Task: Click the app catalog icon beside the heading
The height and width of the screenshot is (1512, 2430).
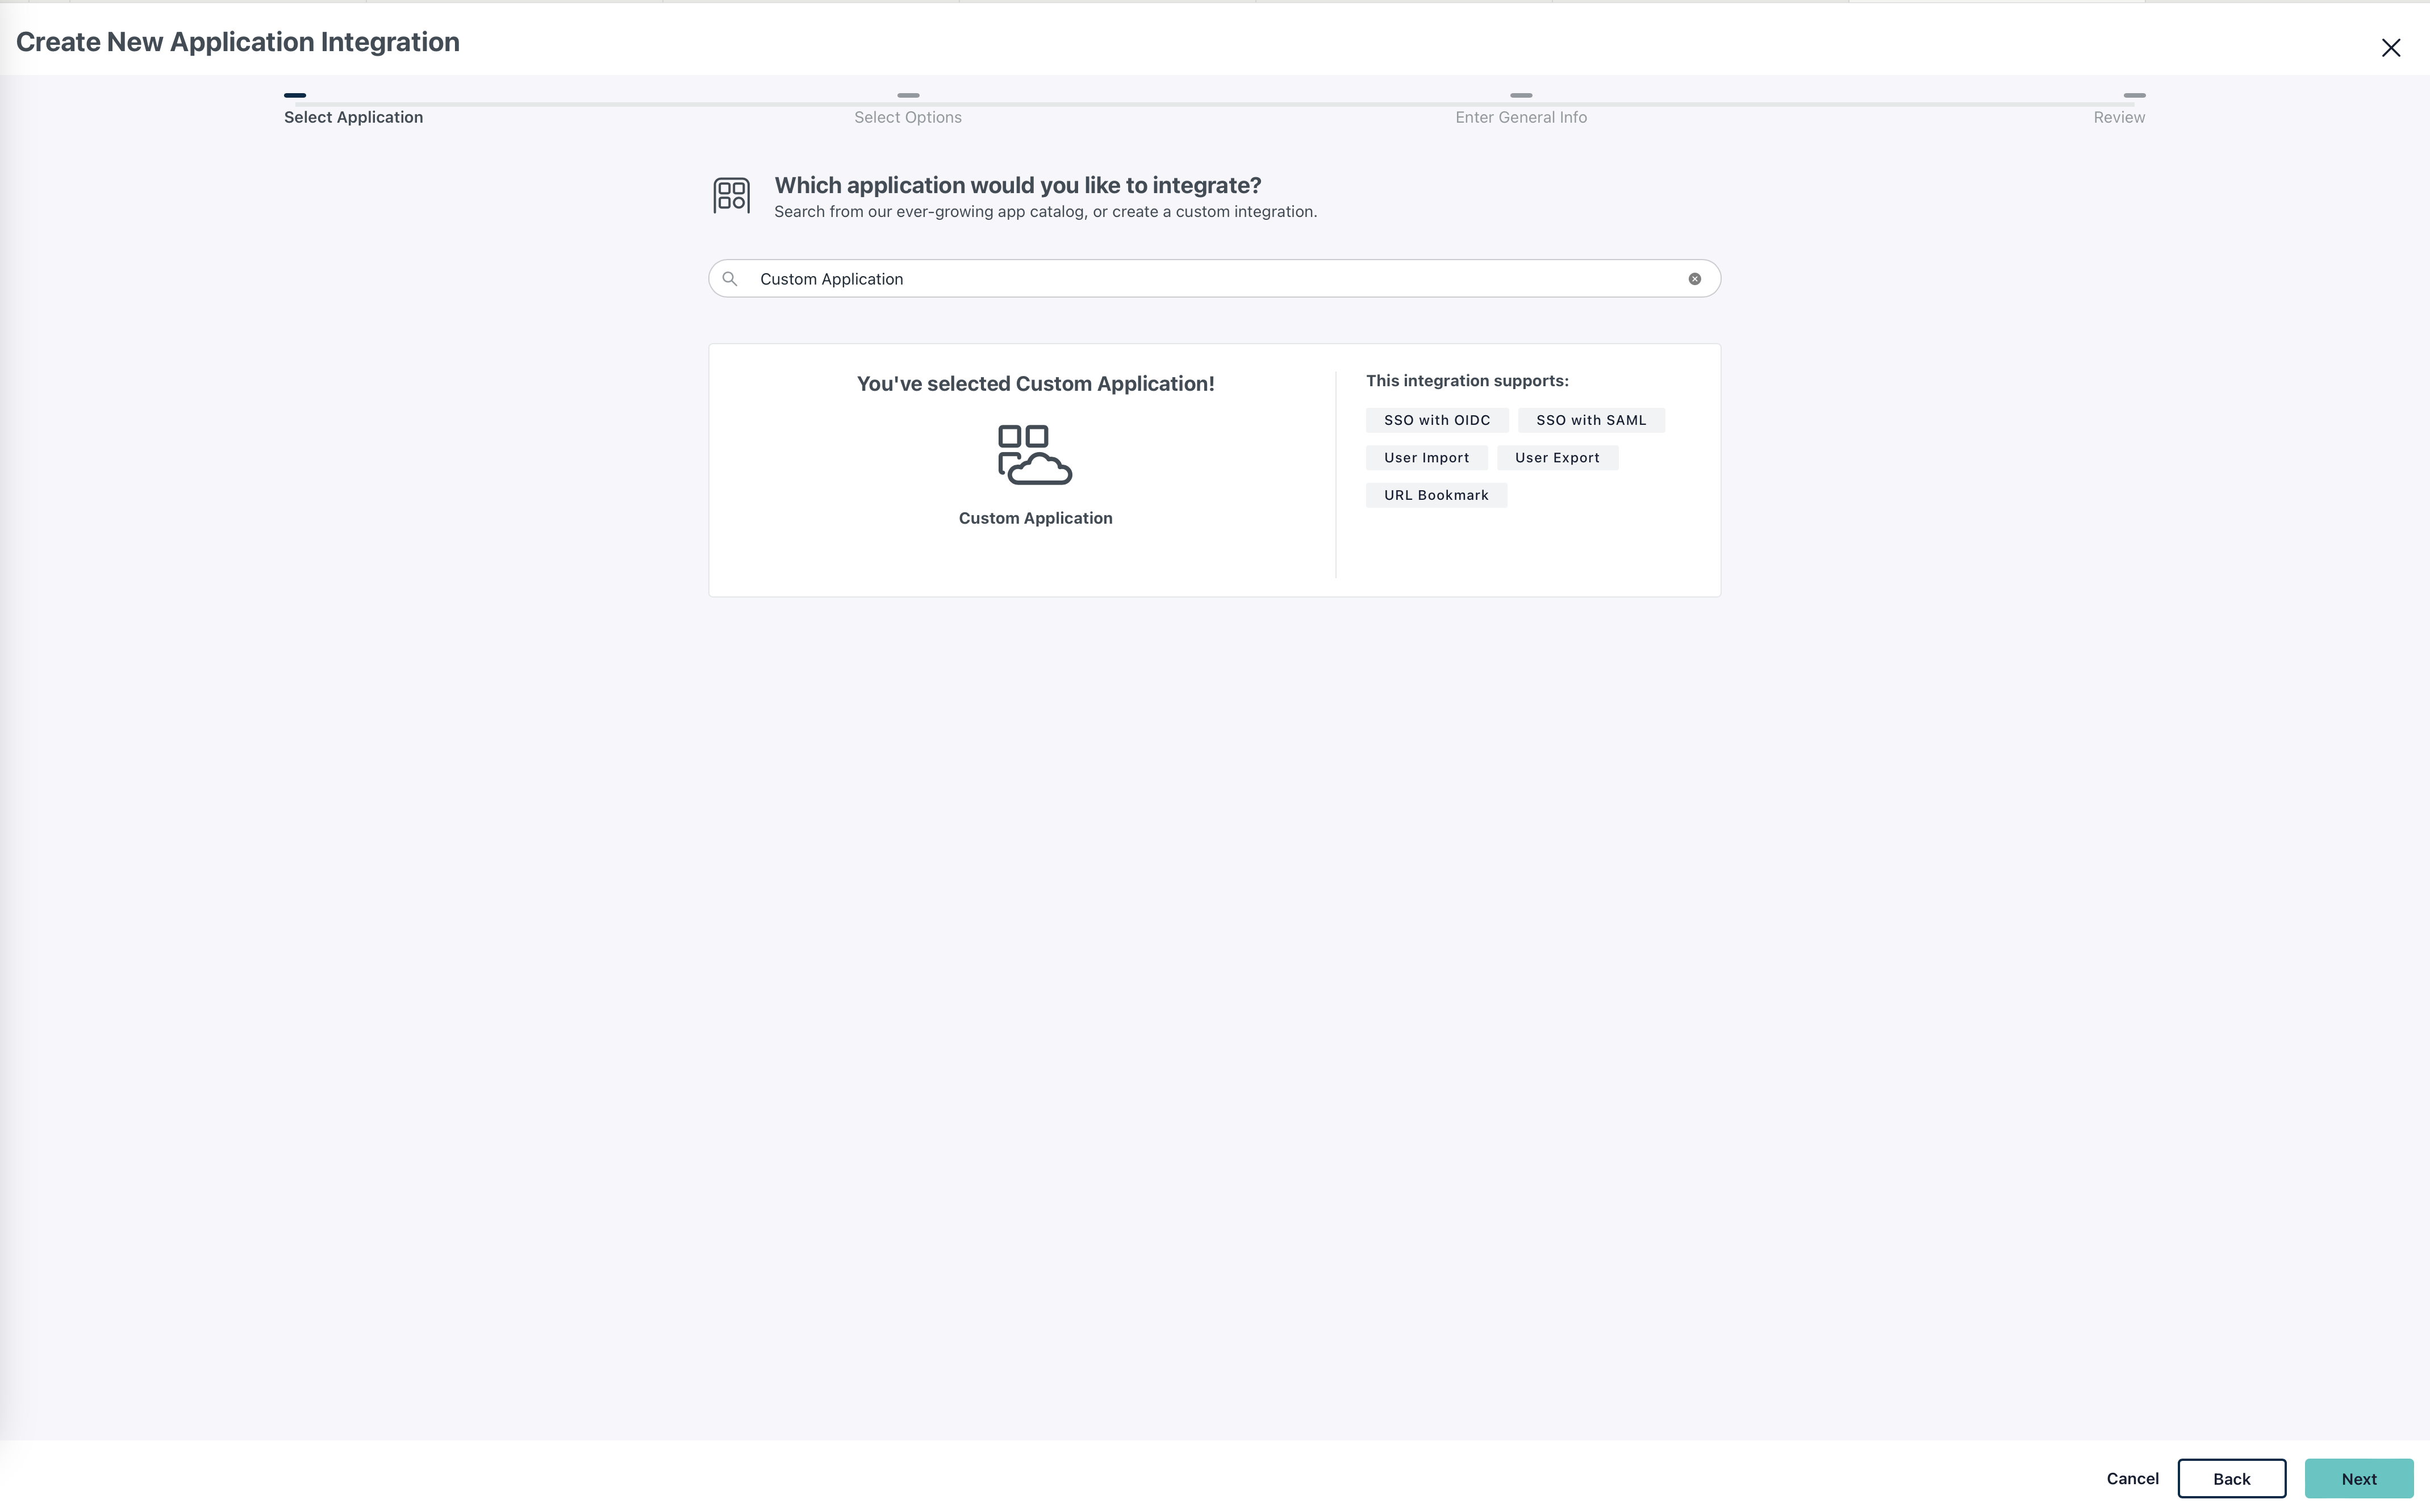Action: coord(731,195)
